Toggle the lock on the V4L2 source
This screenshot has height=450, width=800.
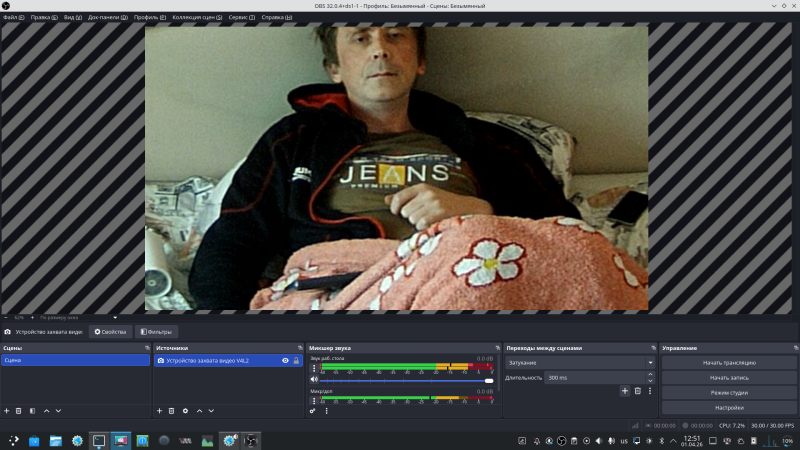(296, 360)
